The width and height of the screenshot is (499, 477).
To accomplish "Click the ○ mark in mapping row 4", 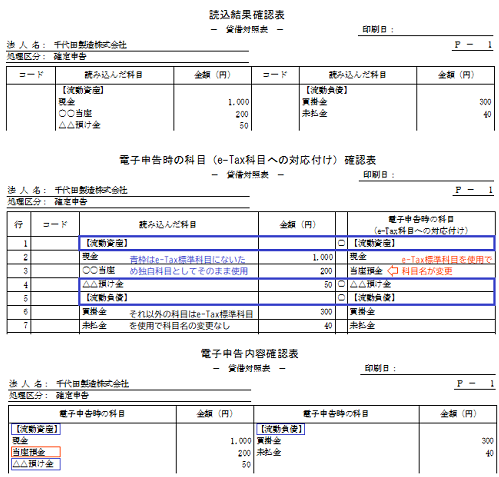I will click(341, 284).
